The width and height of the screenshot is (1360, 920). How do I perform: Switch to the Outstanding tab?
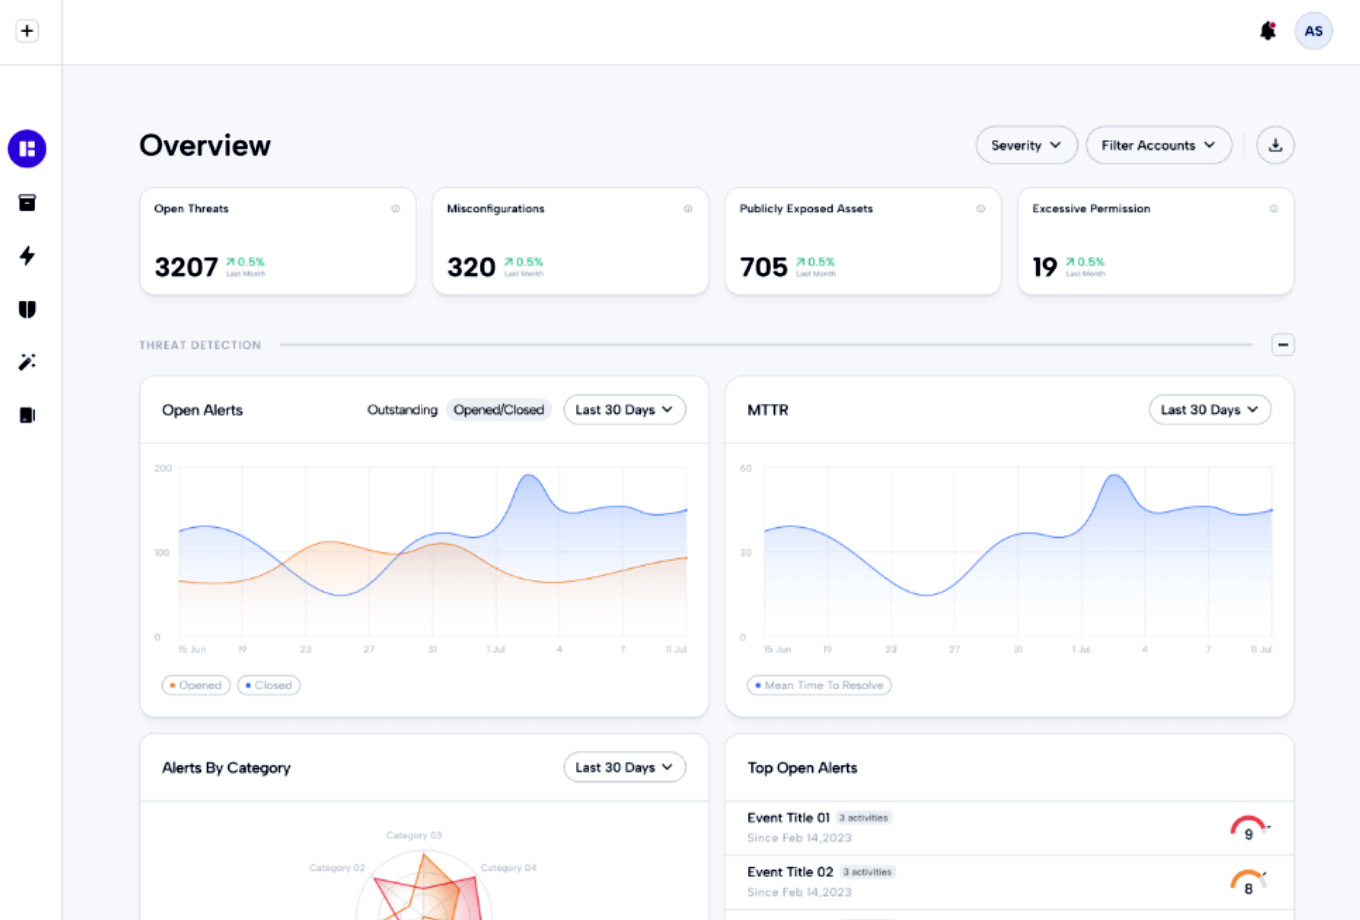click(402, 410)
